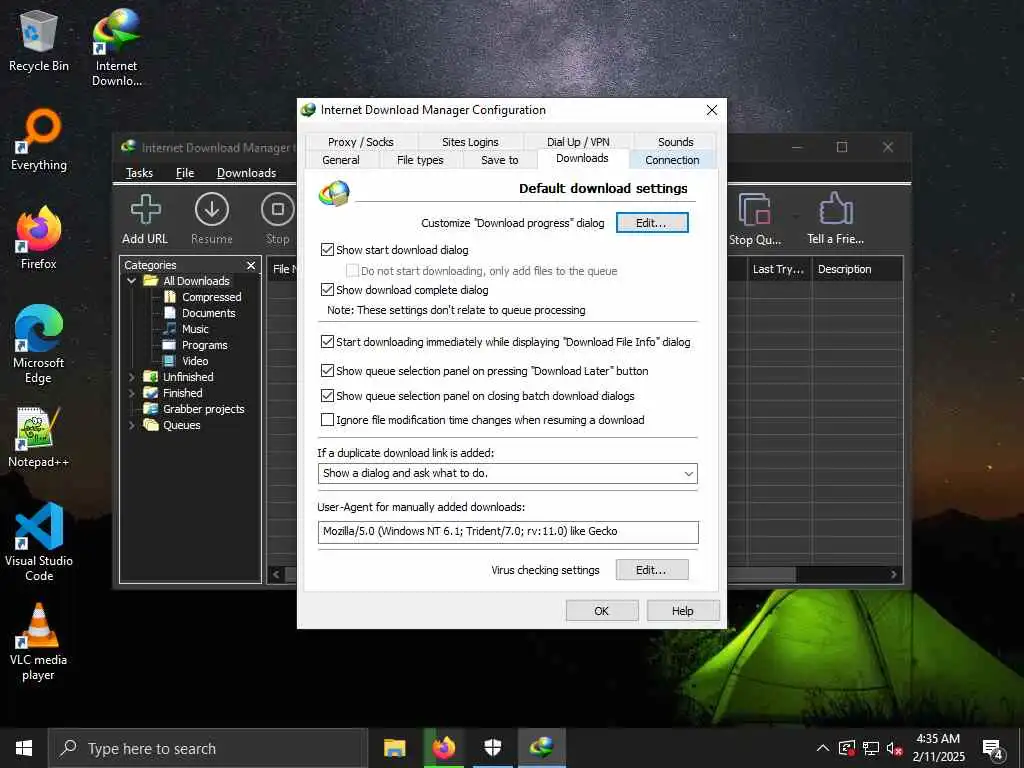Click the Description column header
This screenshot has width=1024, height=768.
pyautogui.click(x=857, y=269)
